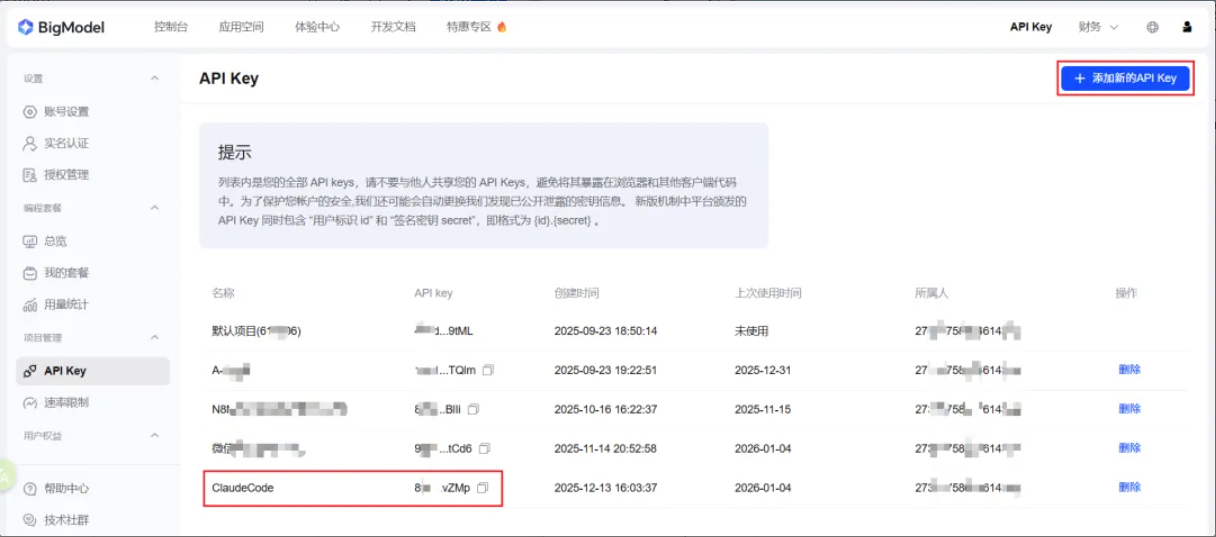Screen dimensions: 1216x537
Task: Copy the API key ending tCd6
Action: (x=484, y=448)
